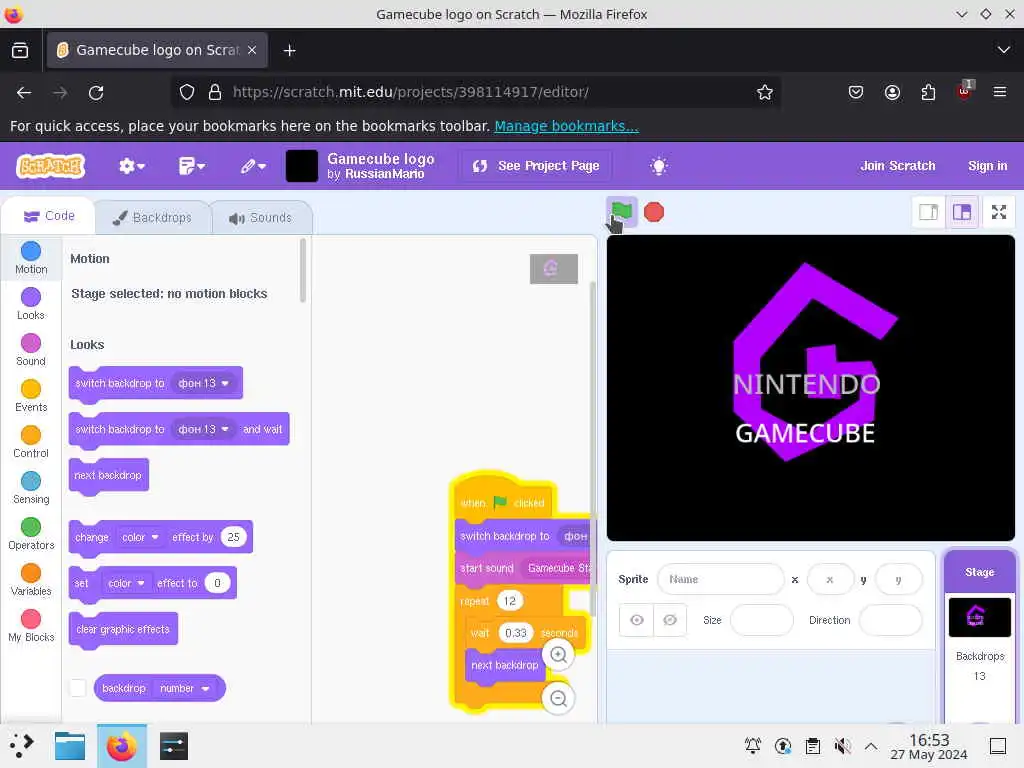The width and height of the screenshot is (1024, 768).
Task: Open Manage bookmarks link
Action: point(566,126)
